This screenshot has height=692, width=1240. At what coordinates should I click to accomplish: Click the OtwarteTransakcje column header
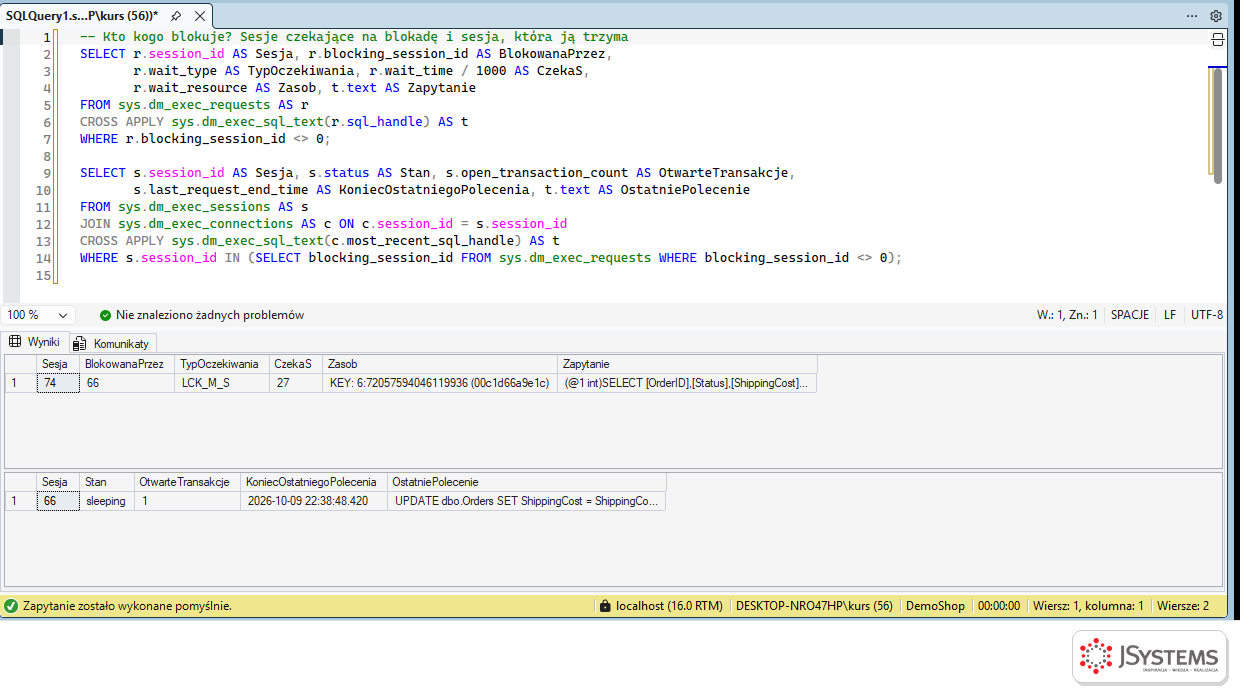point(188,482)
